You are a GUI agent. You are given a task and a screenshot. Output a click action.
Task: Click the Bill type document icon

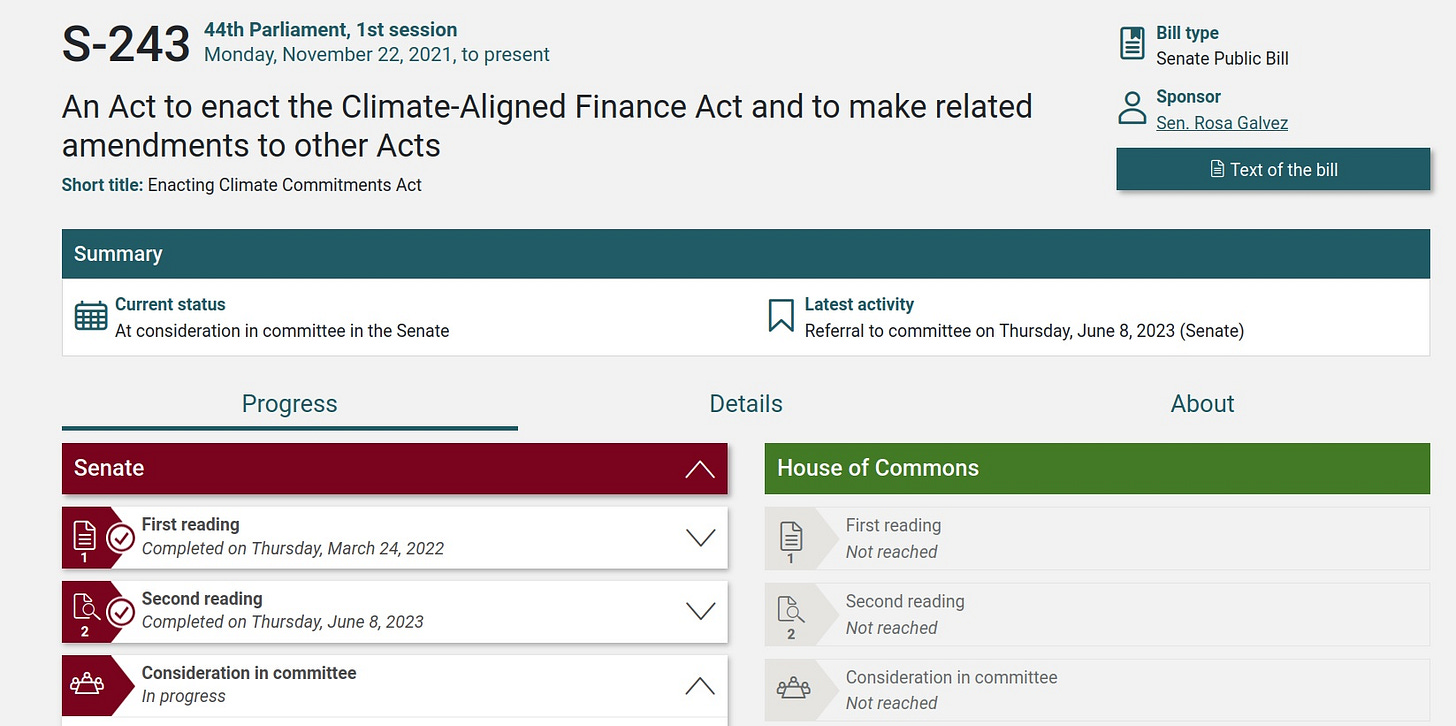(x=1132, y=44)
